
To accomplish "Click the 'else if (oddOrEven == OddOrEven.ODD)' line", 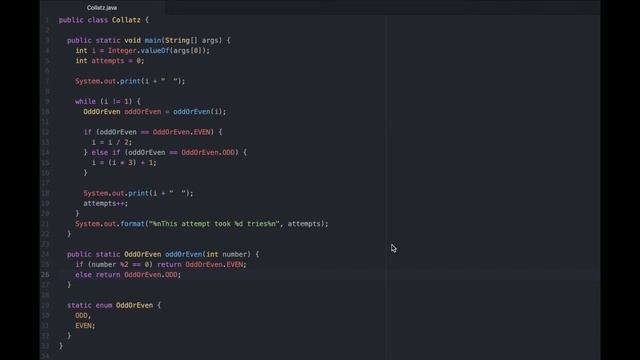I will pyautogui.click(x=165, y=152).
